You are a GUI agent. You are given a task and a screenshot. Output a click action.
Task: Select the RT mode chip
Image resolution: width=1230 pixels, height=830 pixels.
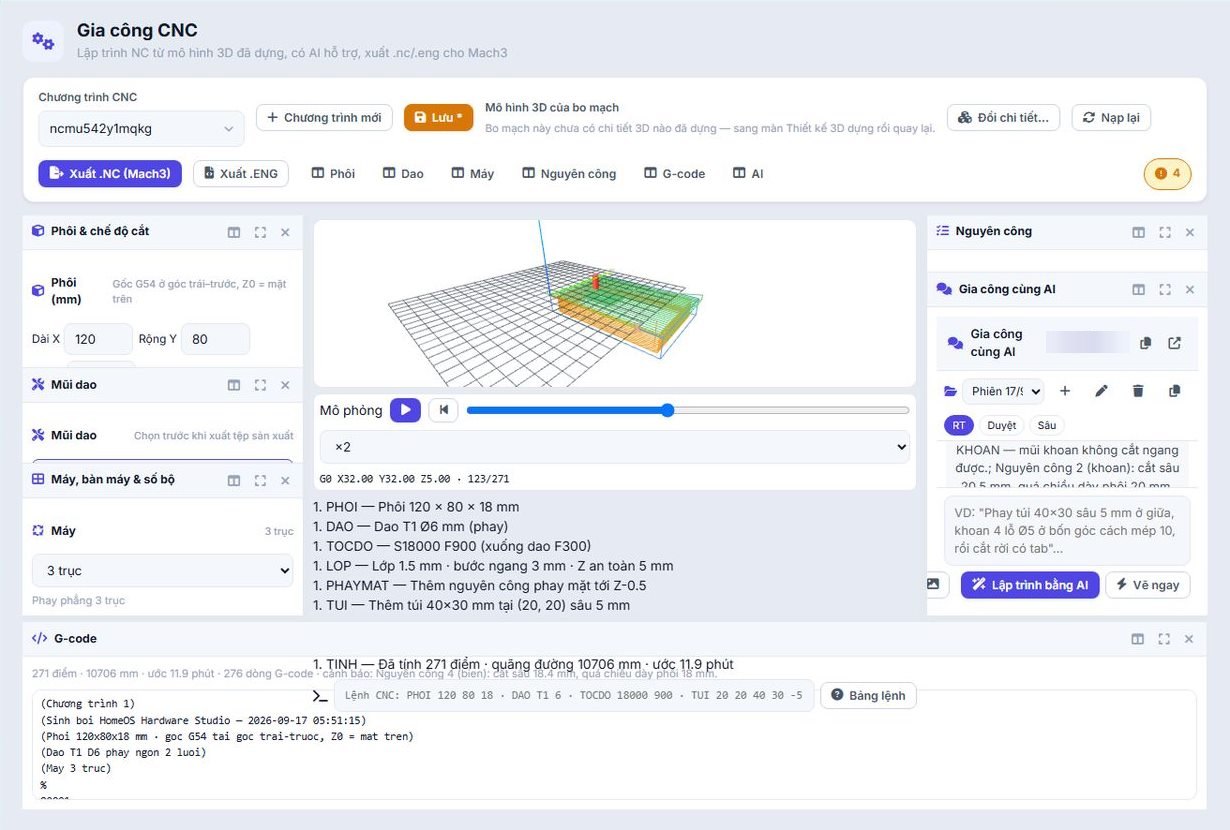coord(958,425)
